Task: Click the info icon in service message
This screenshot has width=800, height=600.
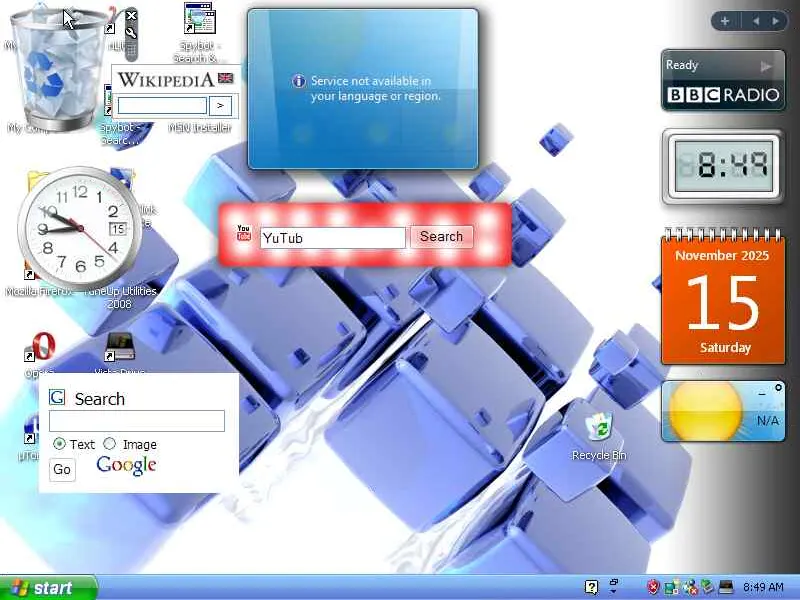Action: 299,81
